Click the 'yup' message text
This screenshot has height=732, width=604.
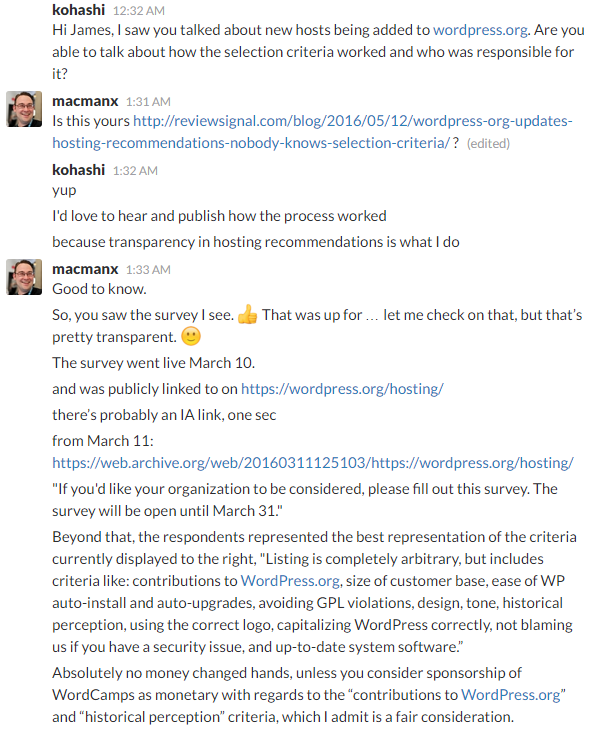[x=64, y=191]
